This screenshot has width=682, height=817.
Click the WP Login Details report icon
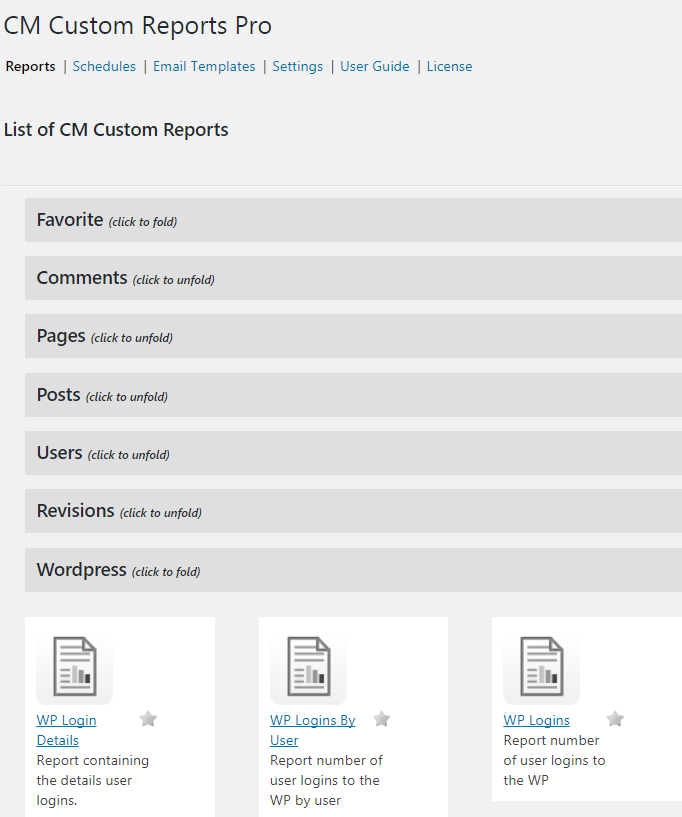pos(74,669)
